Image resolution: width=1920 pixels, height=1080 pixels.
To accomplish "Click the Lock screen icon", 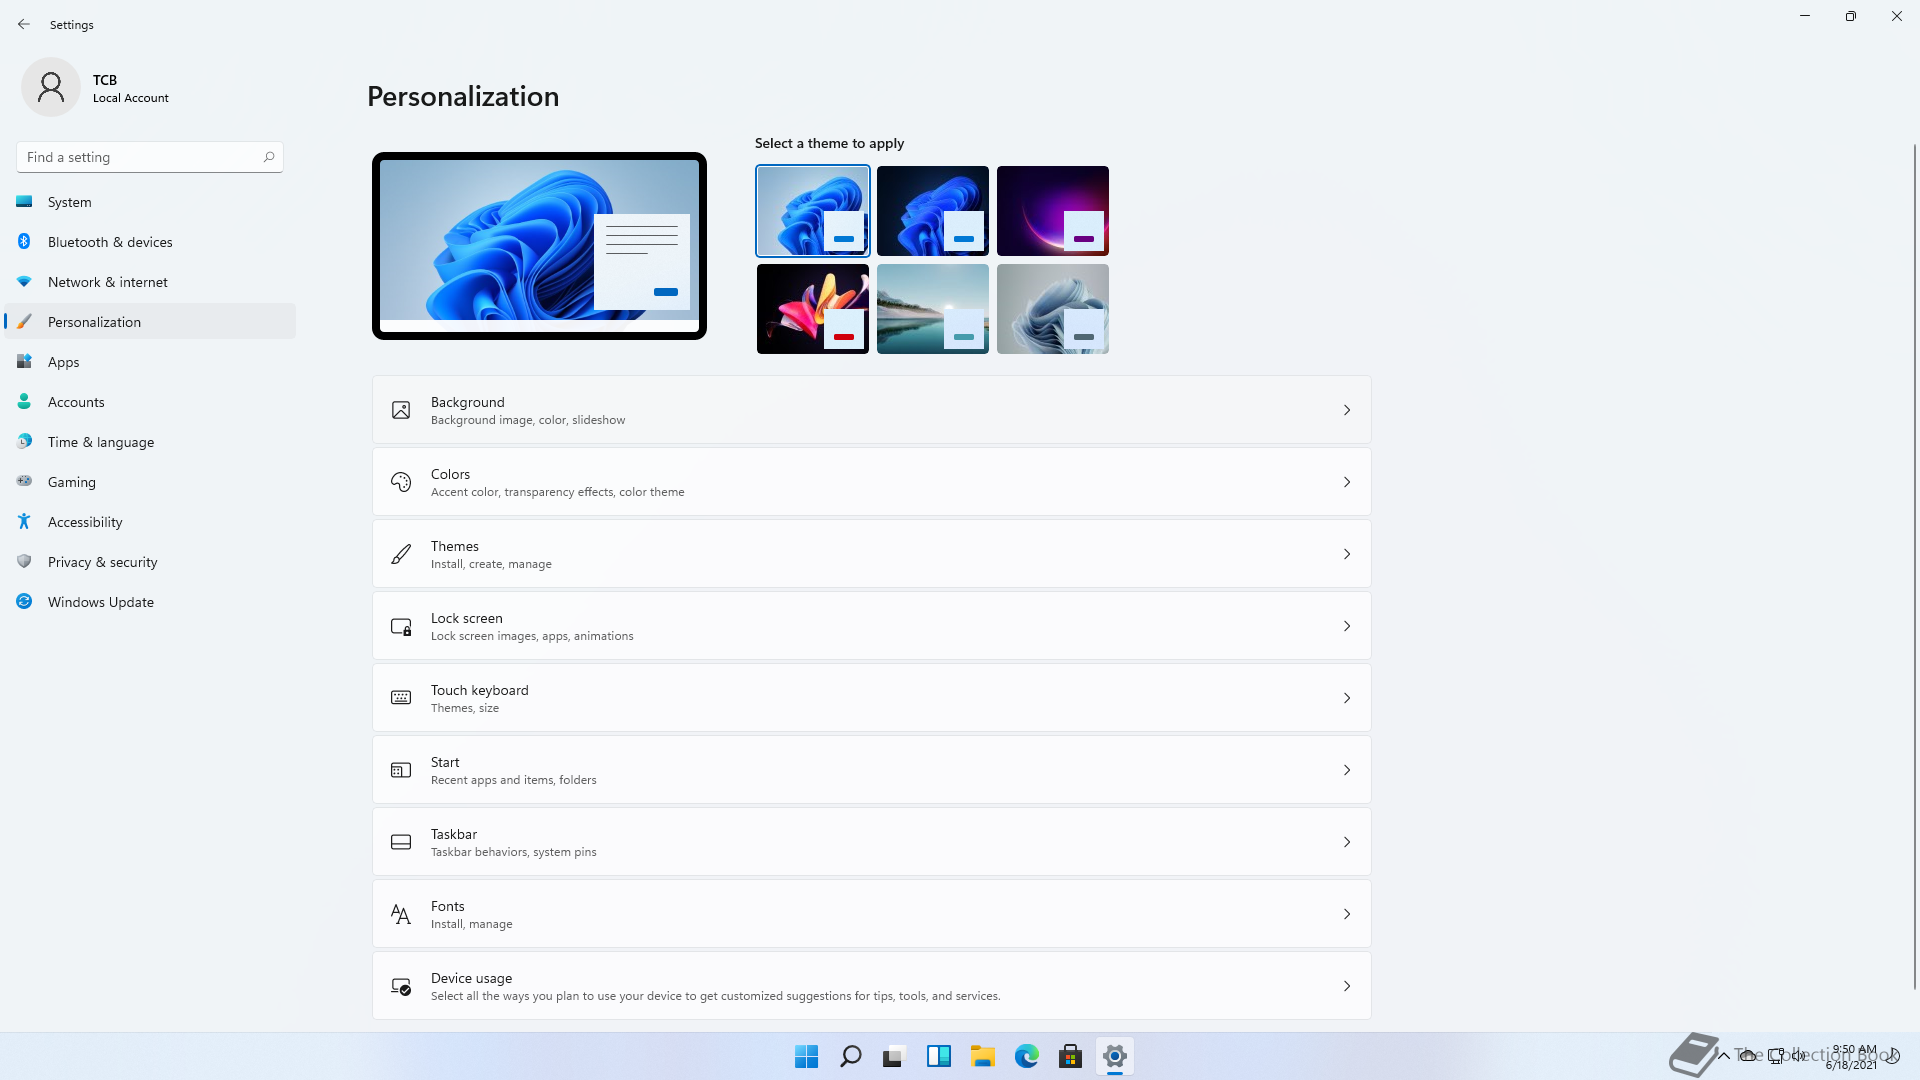I will point(401,626).
